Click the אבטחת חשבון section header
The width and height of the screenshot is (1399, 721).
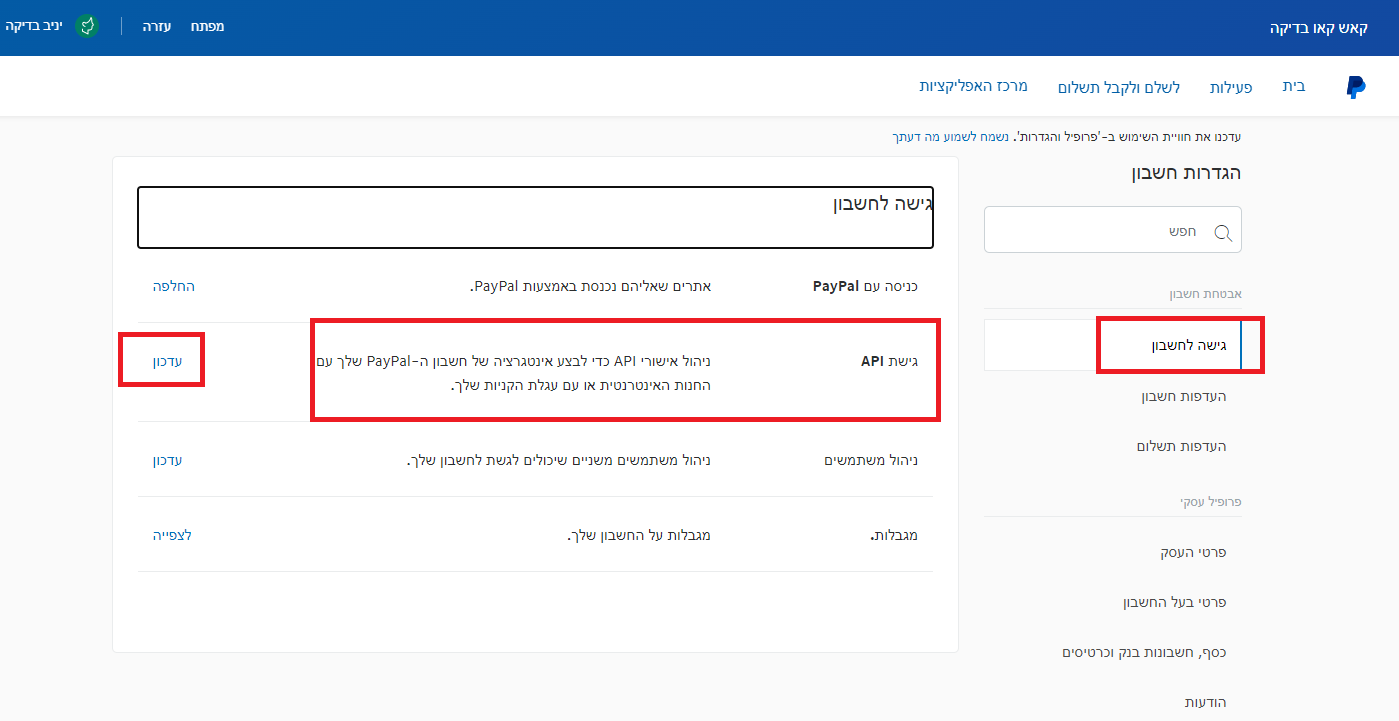pyautogui.click(x=1205, y=295)
